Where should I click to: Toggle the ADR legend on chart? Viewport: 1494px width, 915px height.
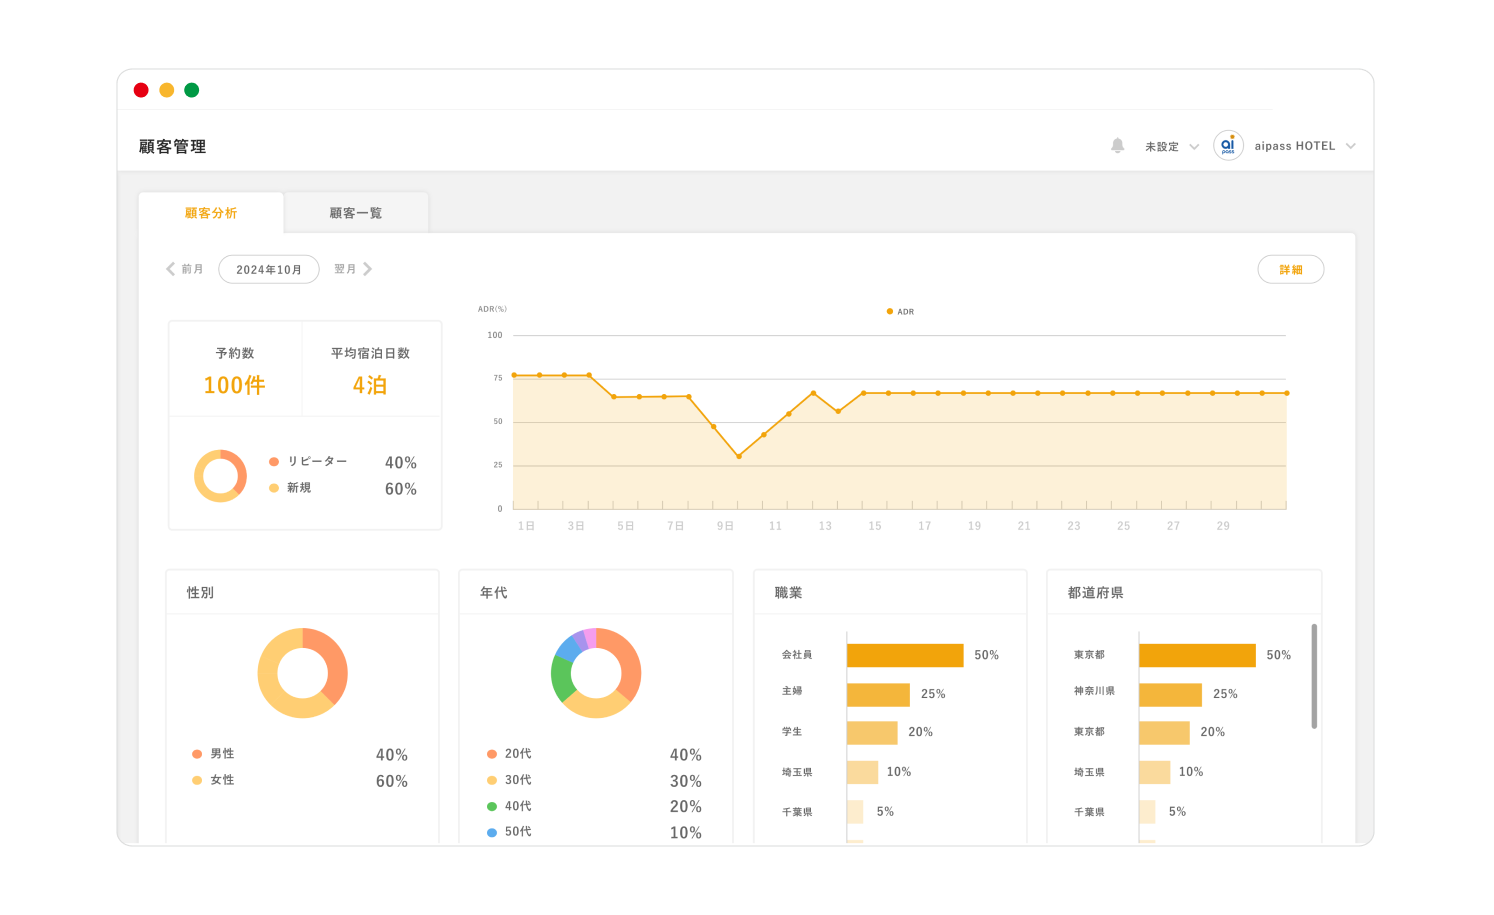[x=900, y=312]
